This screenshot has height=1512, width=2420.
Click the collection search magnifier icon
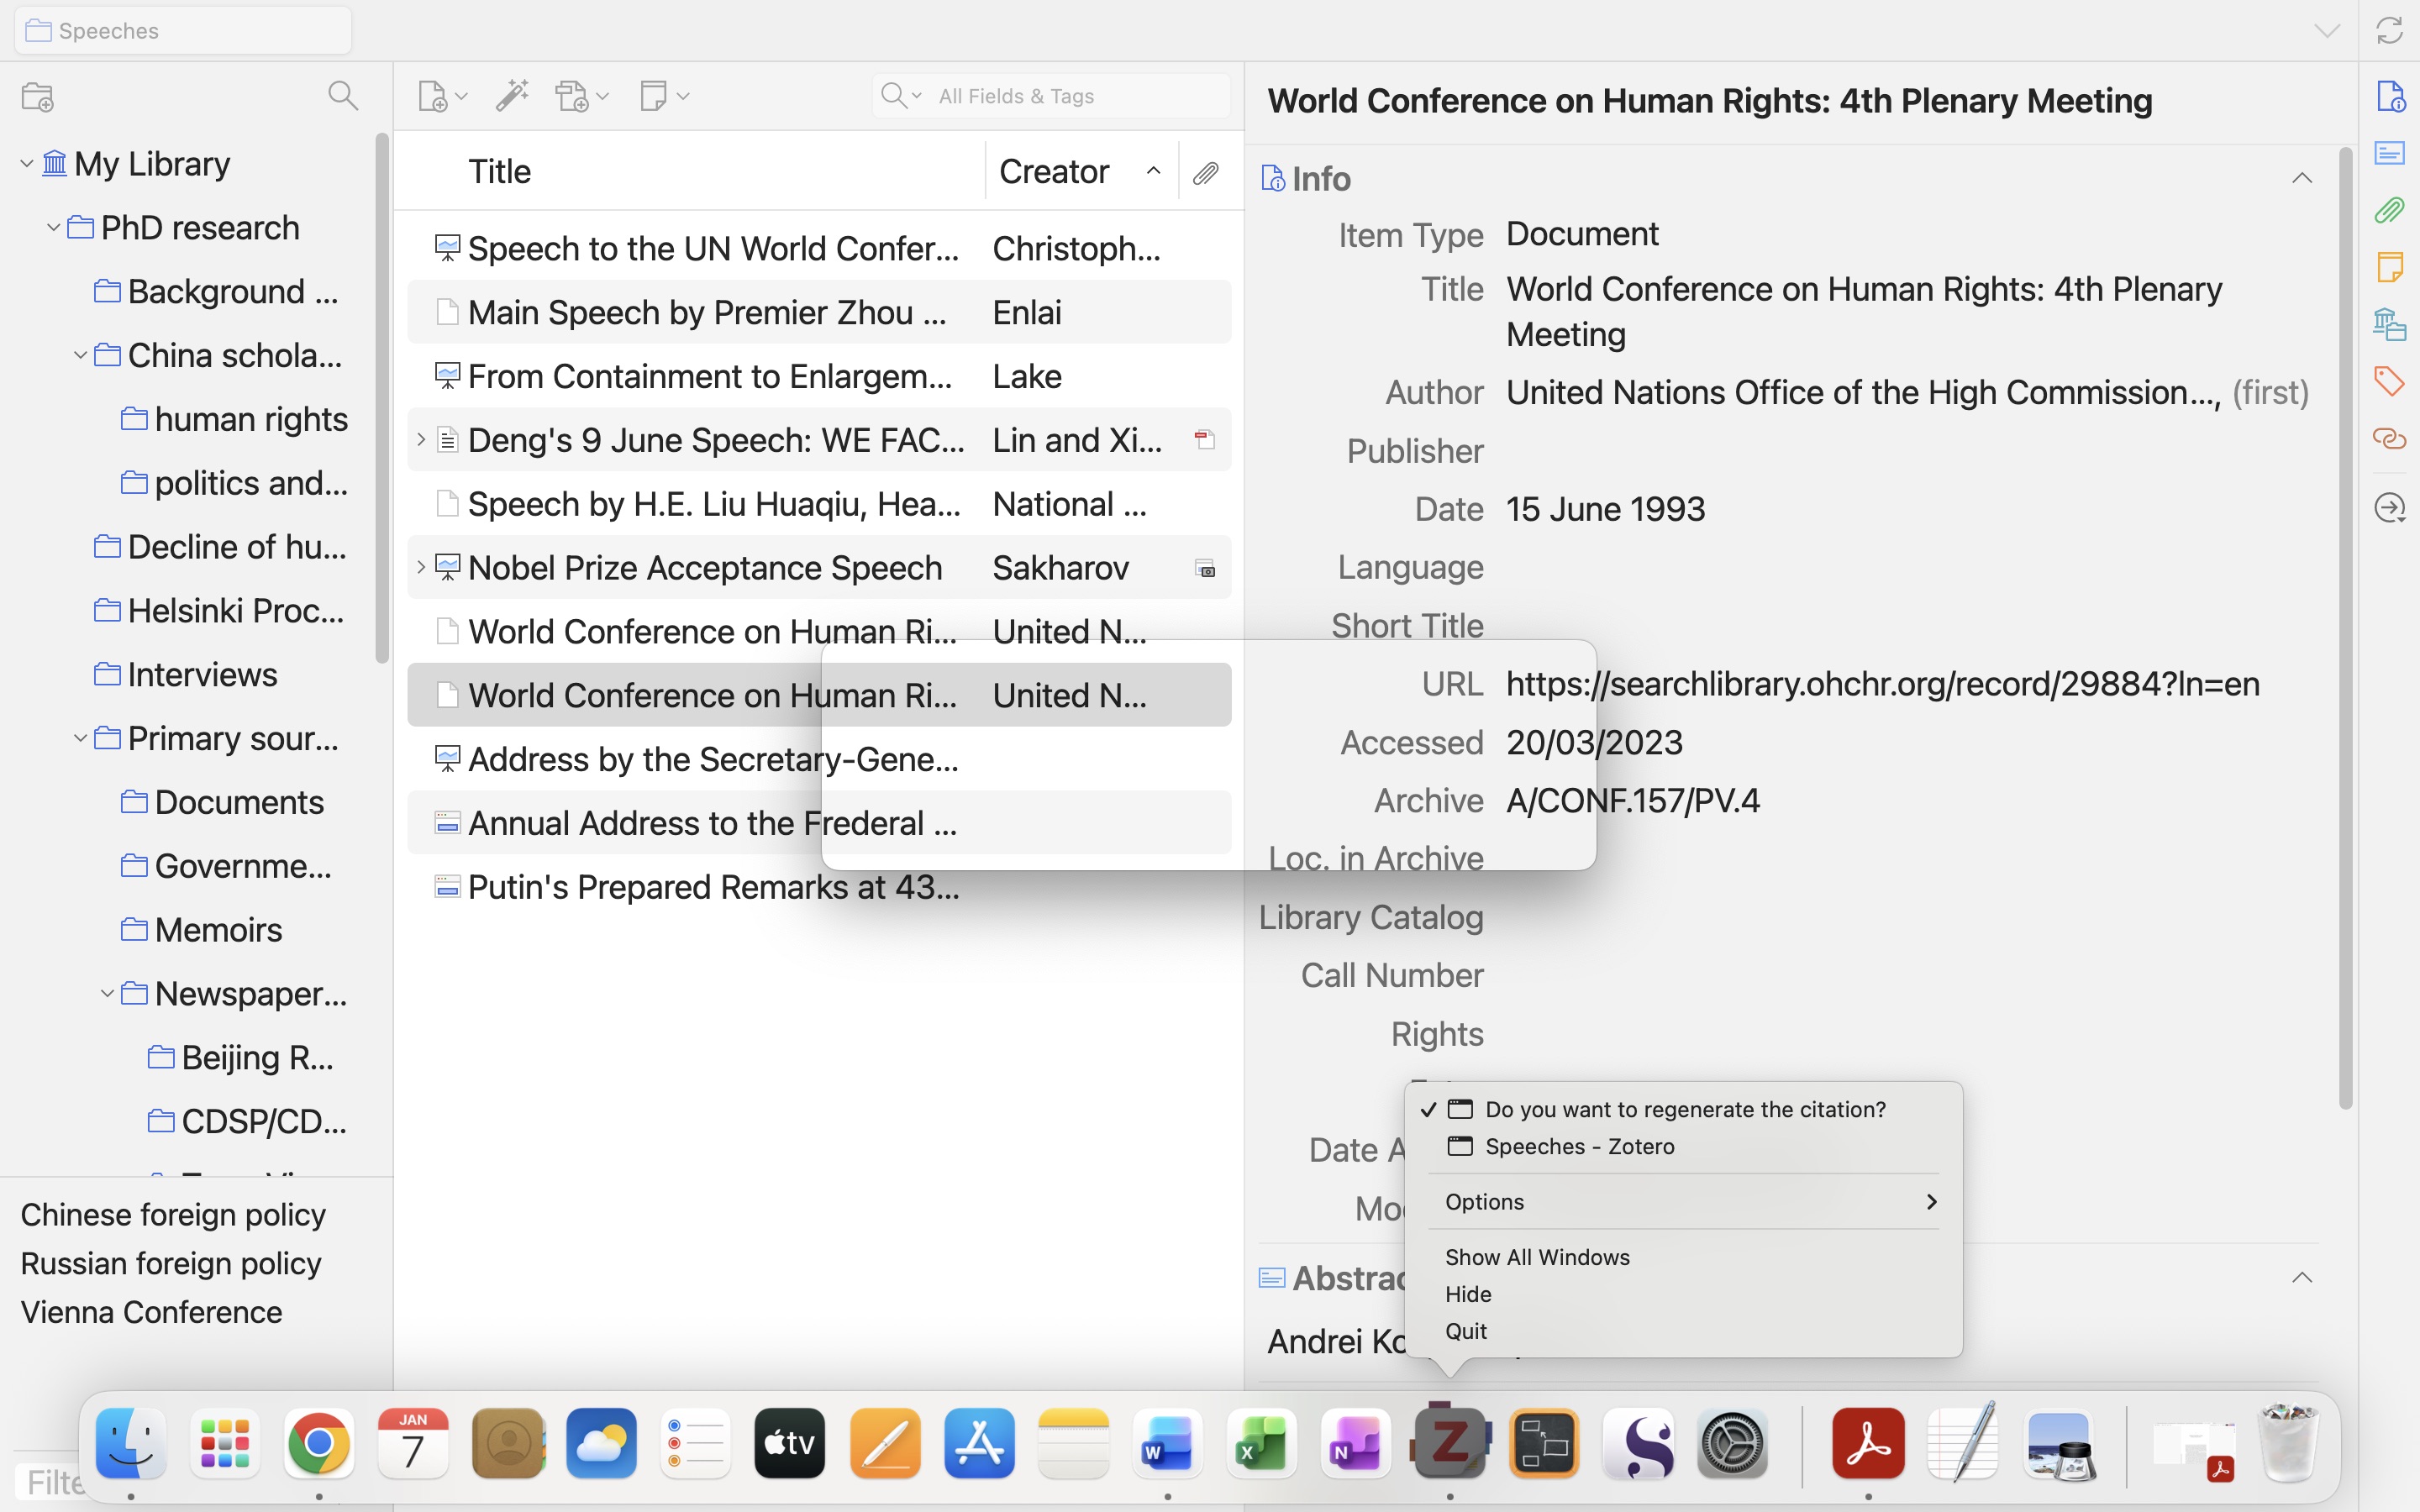coord(342,96)
